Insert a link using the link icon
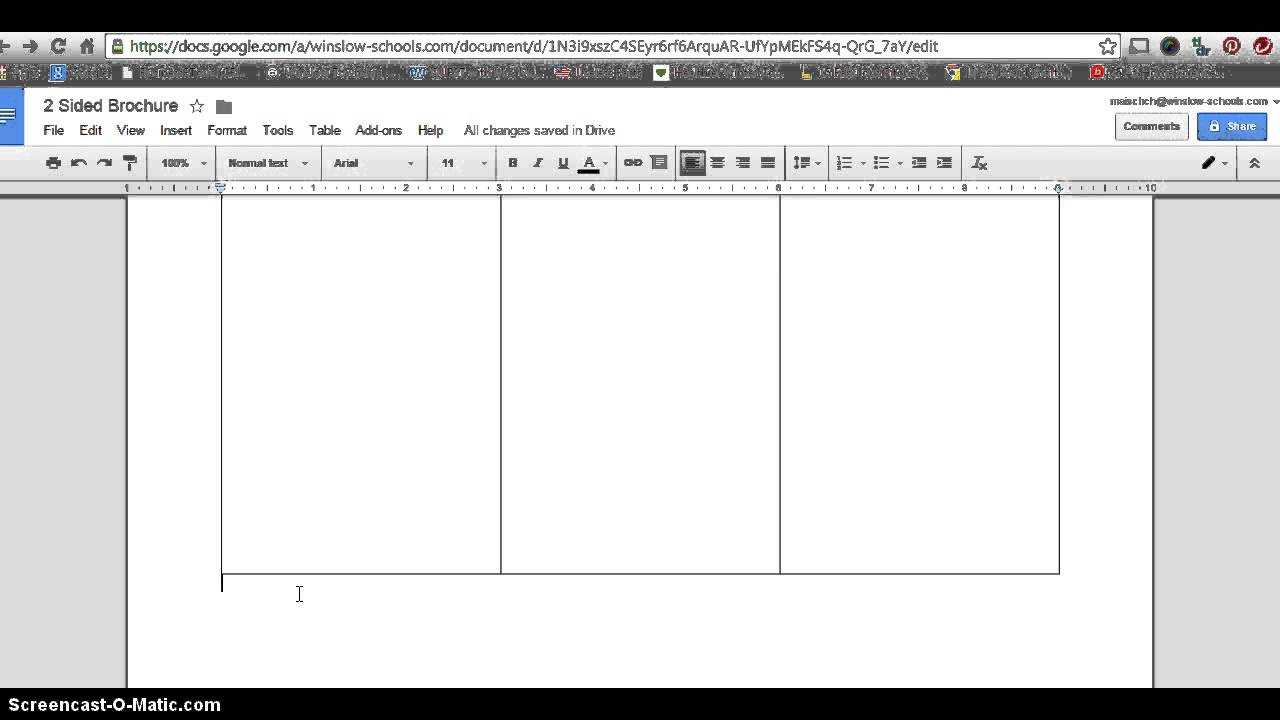1280x720 pixels. pyautogui.click(x=631, y=162)
